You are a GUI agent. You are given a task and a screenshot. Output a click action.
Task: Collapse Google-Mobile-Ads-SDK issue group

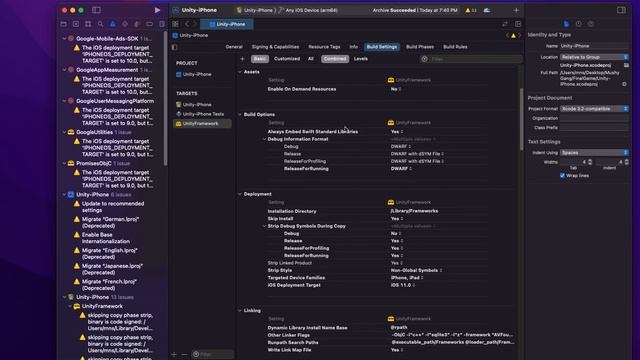(64, 39)
